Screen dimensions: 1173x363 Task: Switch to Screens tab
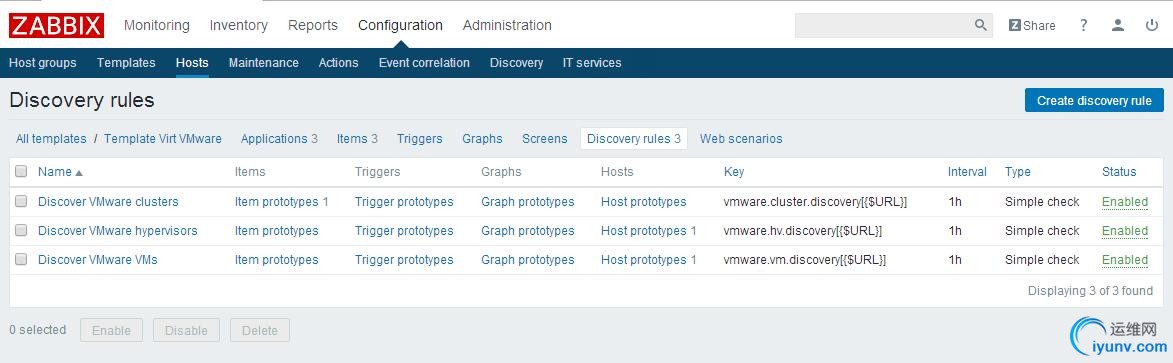545,138
